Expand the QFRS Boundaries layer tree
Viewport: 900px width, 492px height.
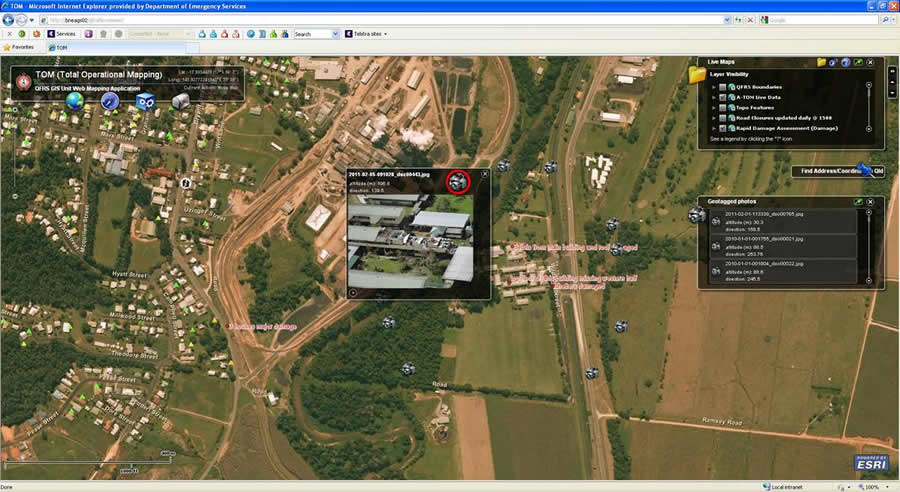coord(714,87)
